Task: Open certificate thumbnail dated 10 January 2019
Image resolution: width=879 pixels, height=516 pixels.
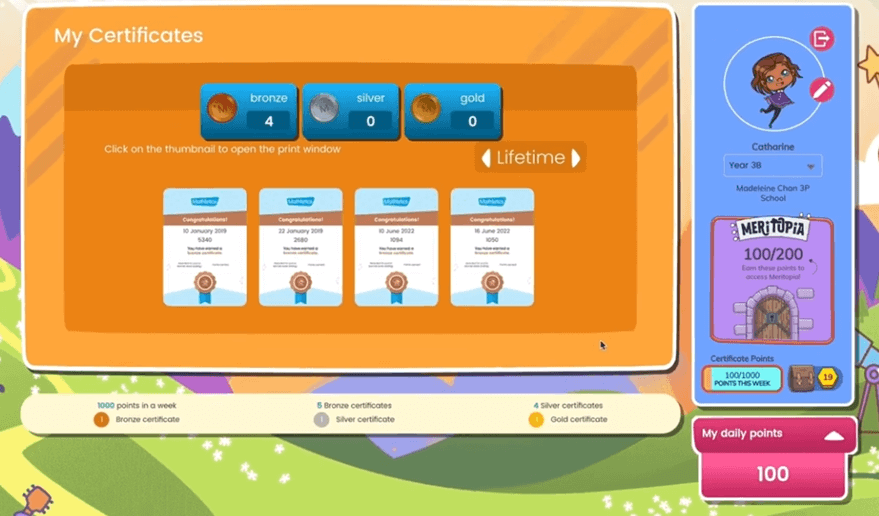Action: 205,247
